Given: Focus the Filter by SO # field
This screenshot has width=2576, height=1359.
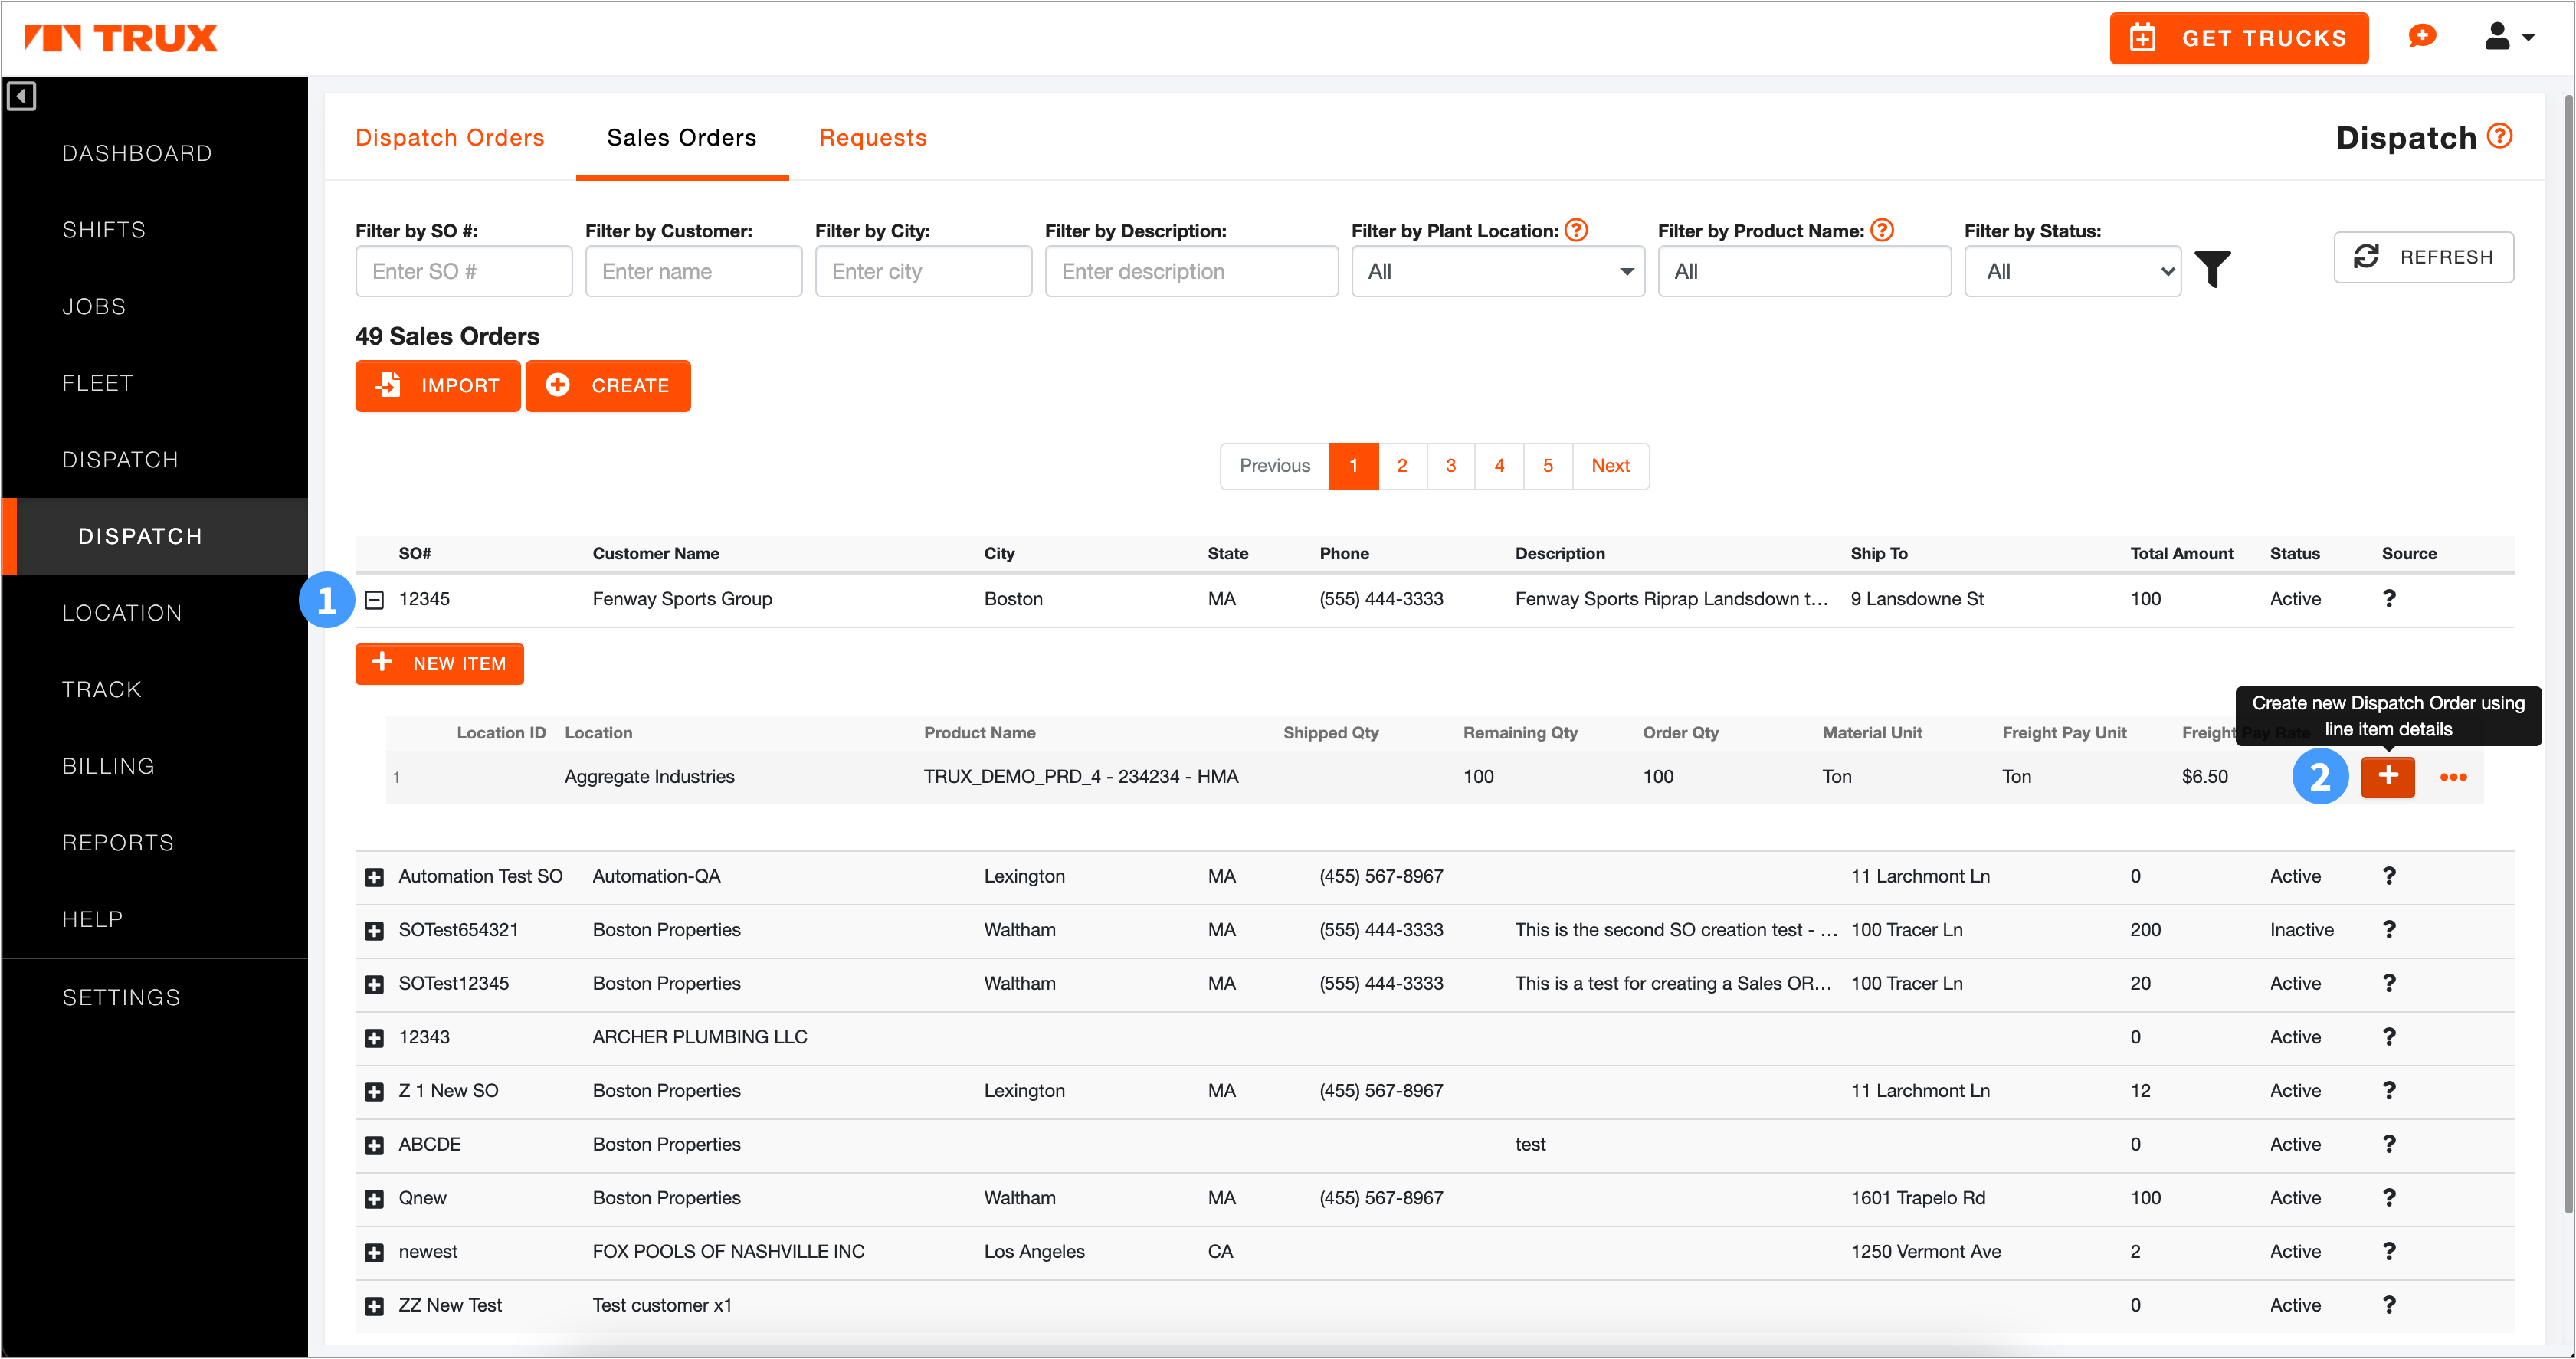Looking at the screenshot, I should tap(464, 271).
